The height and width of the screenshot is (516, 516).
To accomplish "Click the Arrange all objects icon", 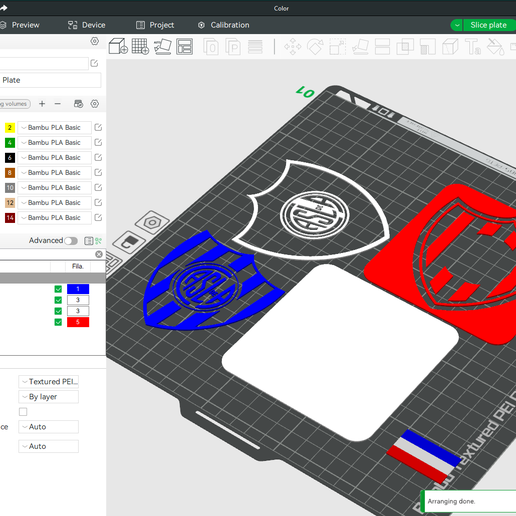I will (x=184, y=46).
